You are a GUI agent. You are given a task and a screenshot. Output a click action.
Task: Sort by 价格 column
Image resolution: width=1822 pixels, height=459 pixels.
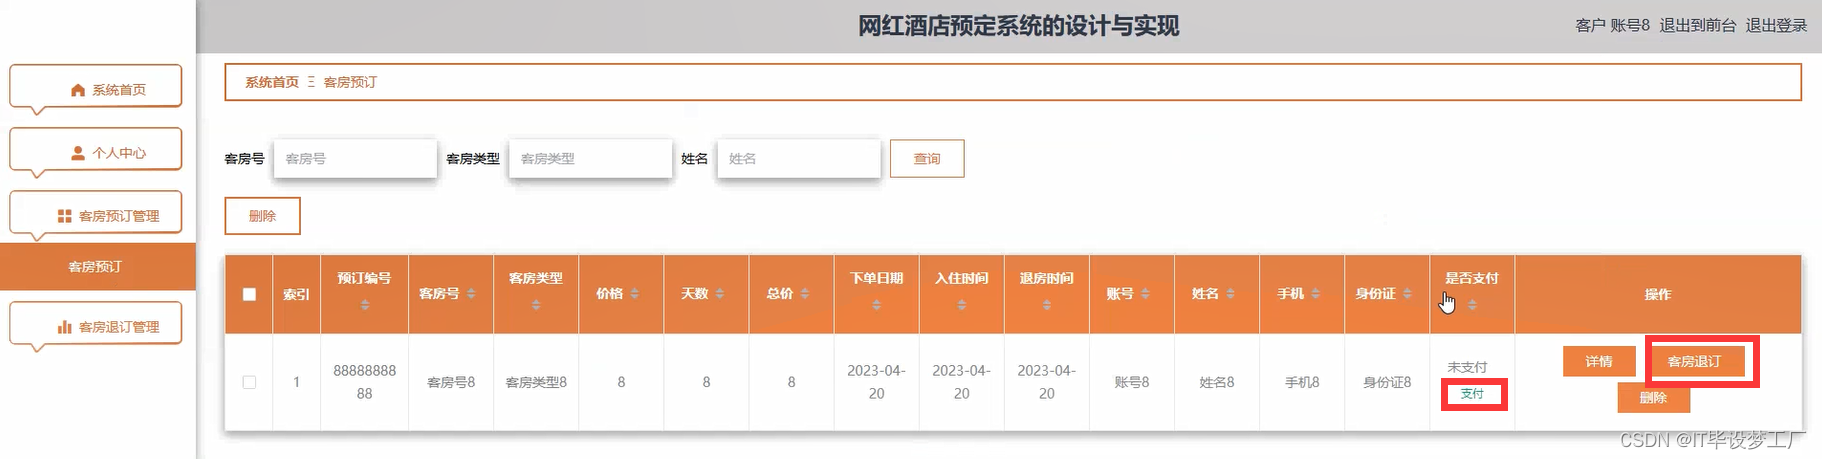(634, 294)
